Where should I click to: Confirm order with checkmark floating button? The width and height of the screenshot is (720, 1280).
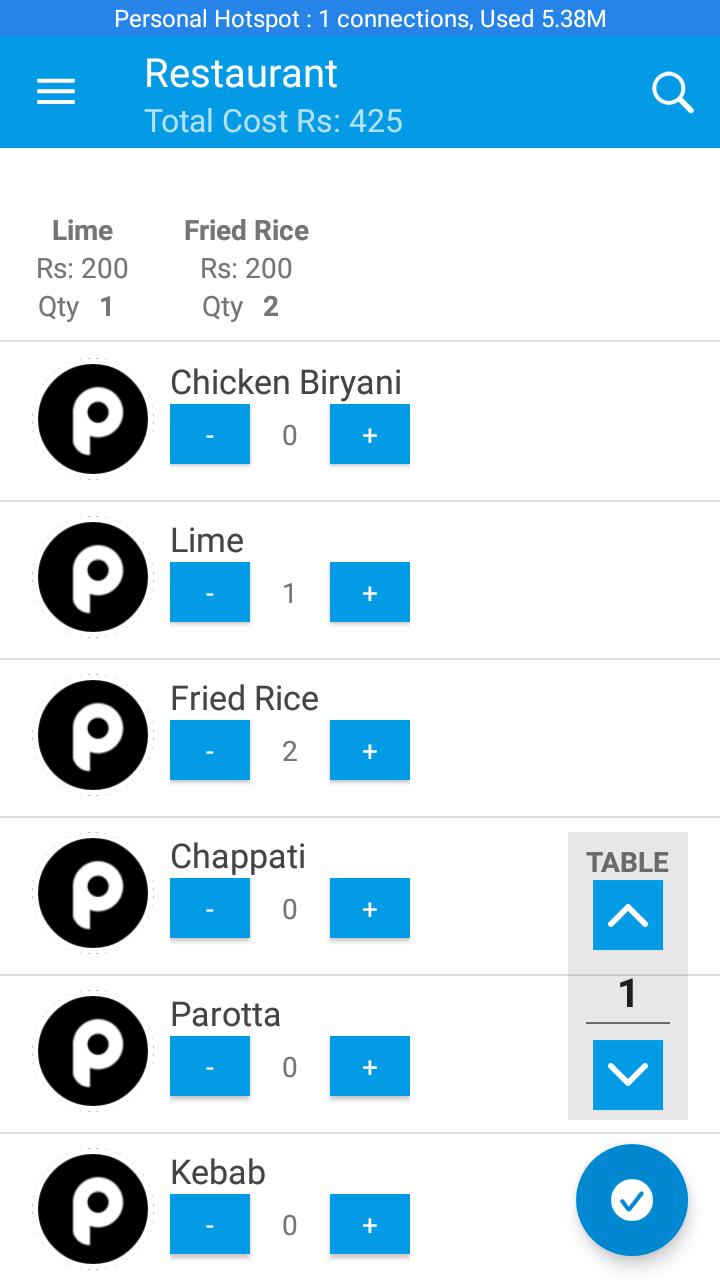point(632,1199)
